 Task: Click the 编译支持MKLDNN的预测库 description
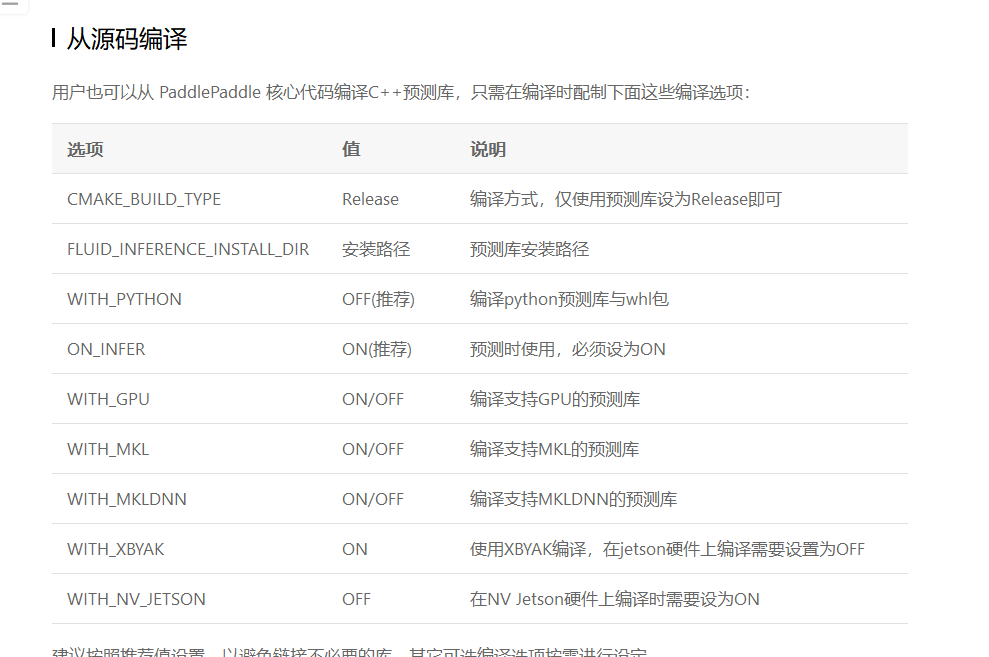(573, 499)
